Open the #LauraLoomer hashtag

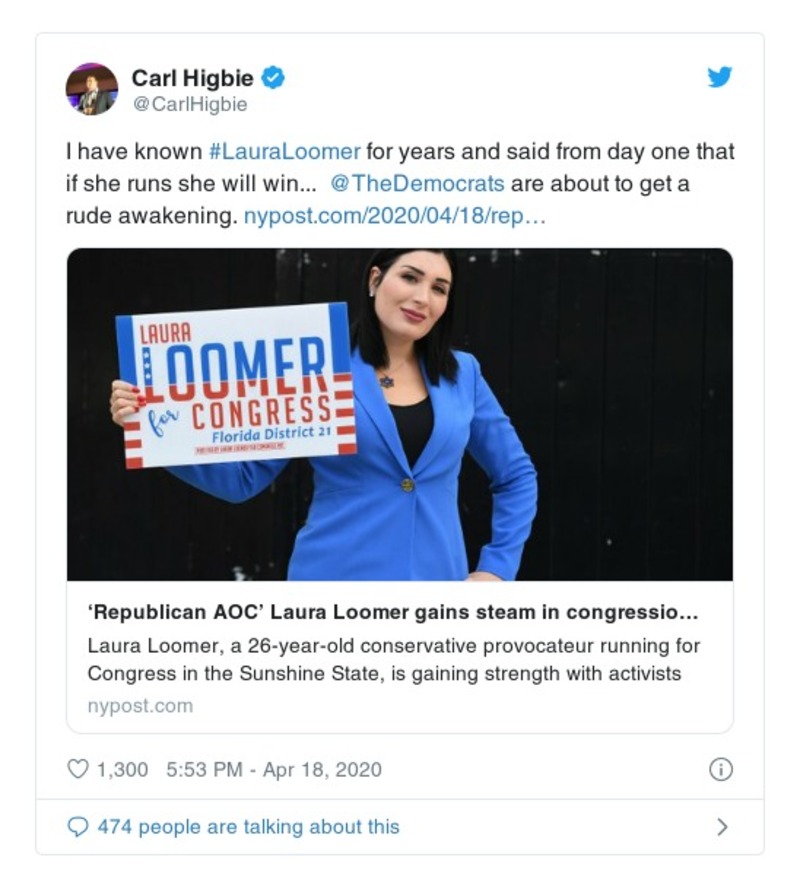tap(285, 152)
